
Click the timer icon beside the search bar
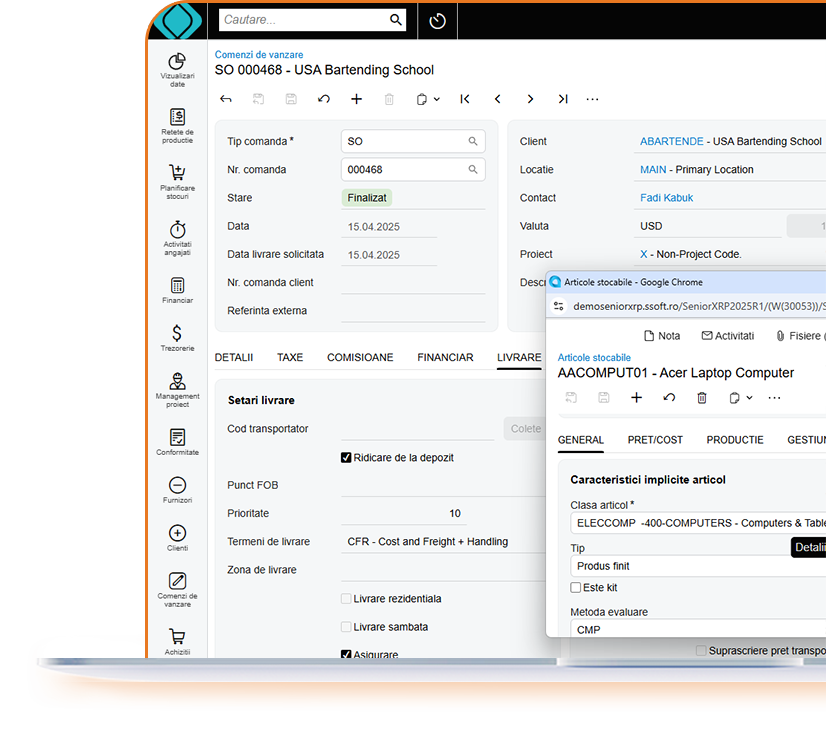coord(437,20)
